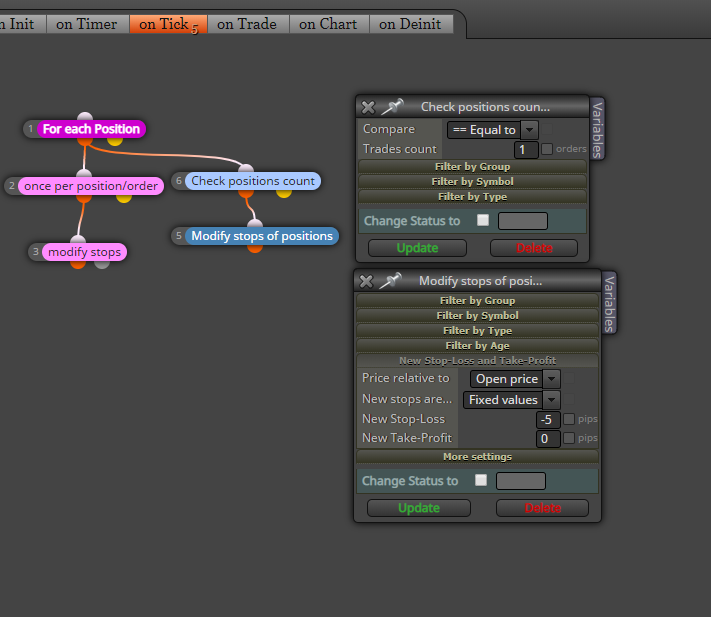The width and height of the screenshot is (712, 617).
Task: Select the Modify stops of positions block
Action: click(x=262, y=236)
